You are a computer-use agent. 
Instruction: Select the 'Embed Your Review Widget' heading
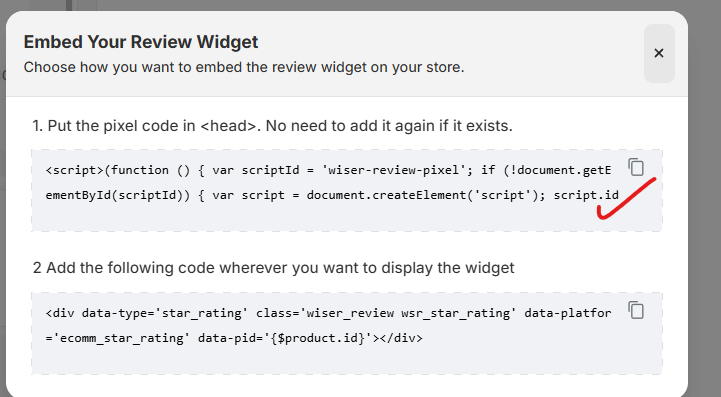coord(141,42)
